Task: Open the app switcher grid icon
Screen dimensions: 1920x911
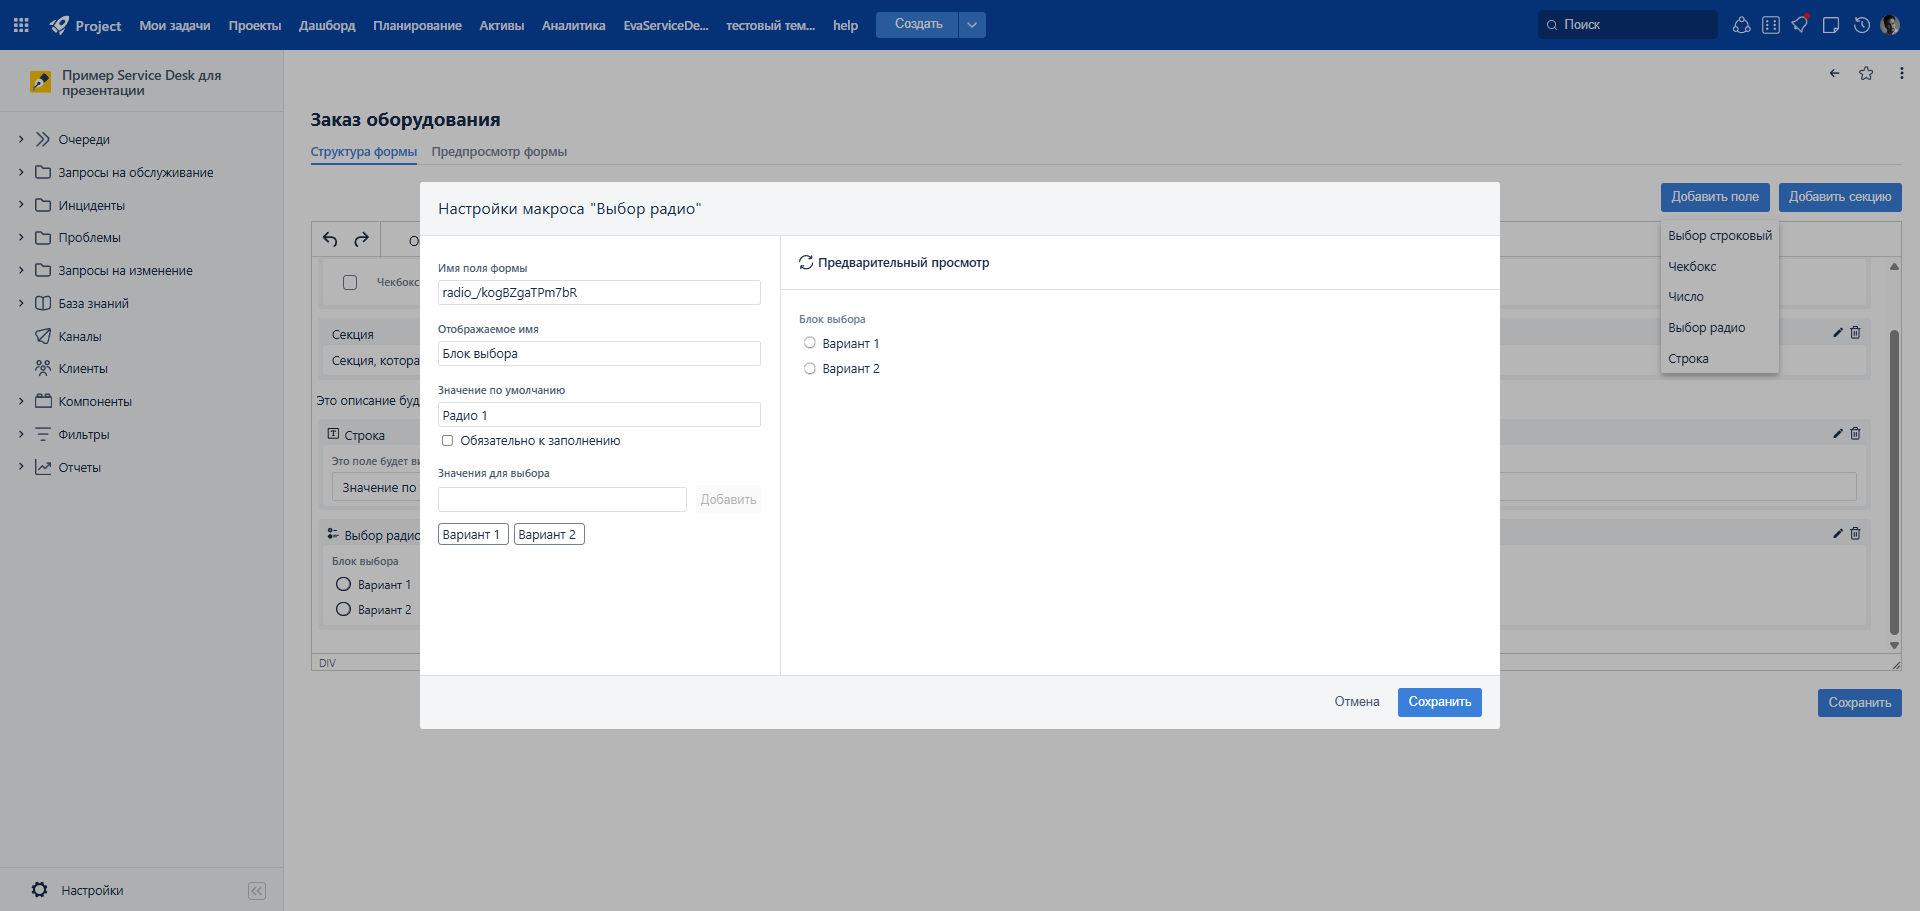Action: click(21, 25)
